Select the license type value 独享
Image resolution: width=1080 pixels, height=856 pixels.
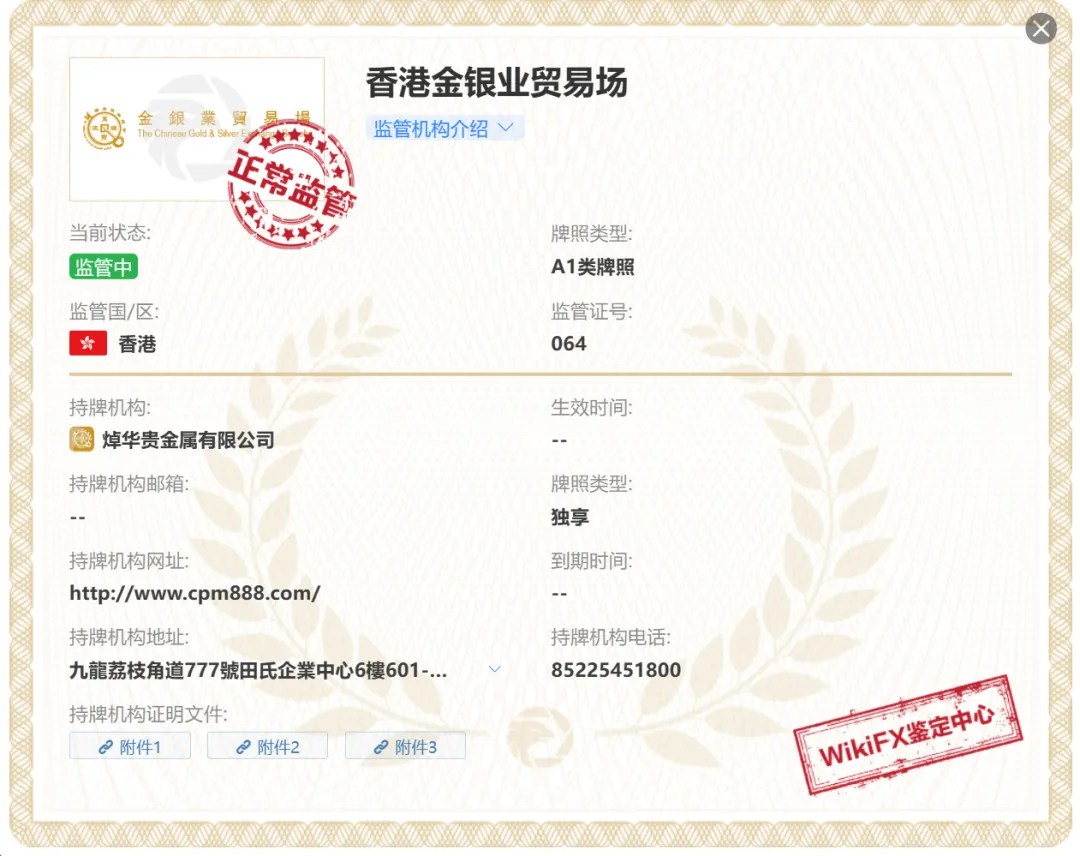click(x=570, y=516)
